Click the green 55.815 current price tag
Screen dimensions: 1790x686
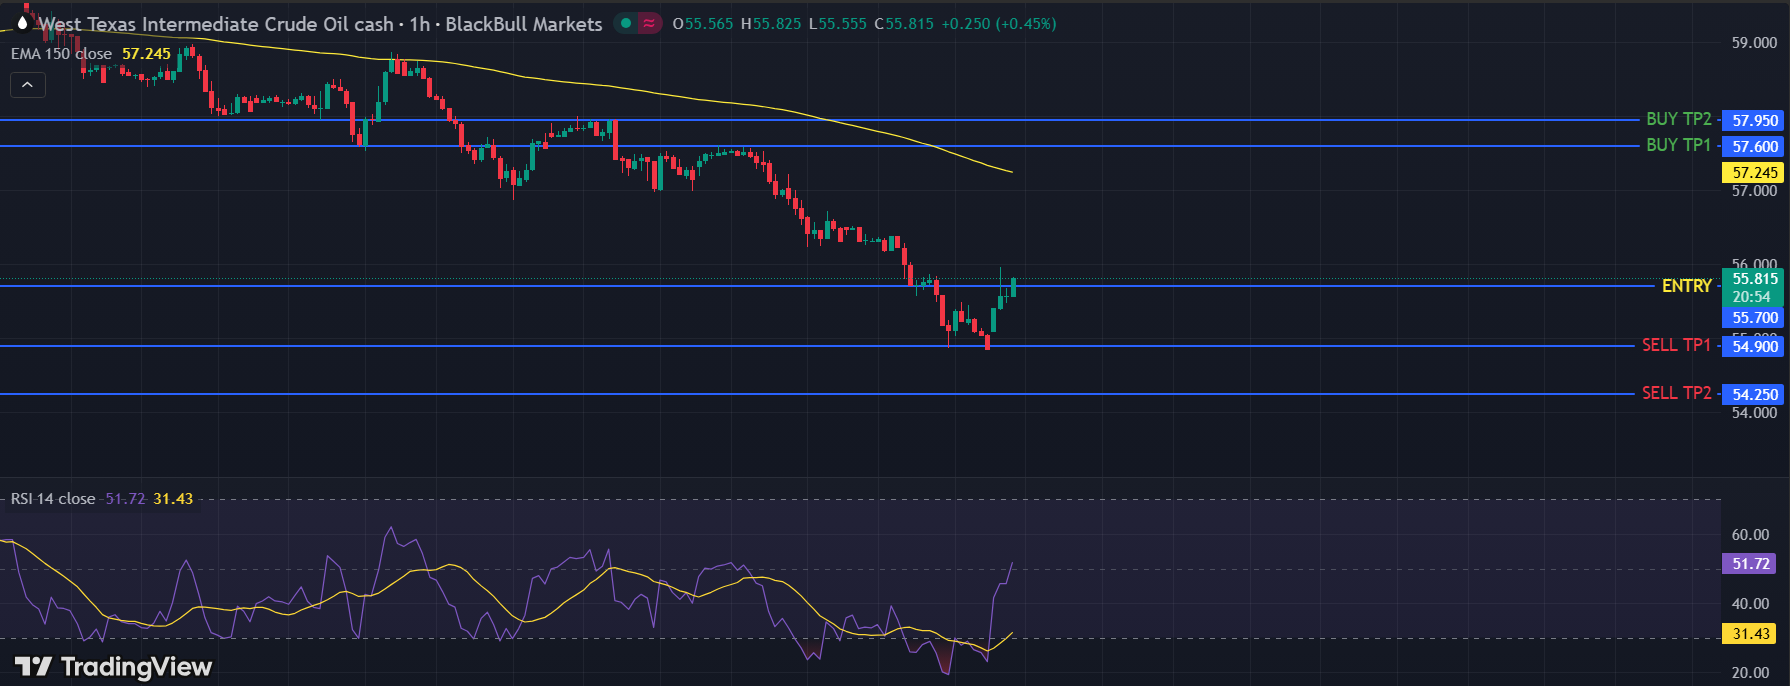pos(1755,279)
